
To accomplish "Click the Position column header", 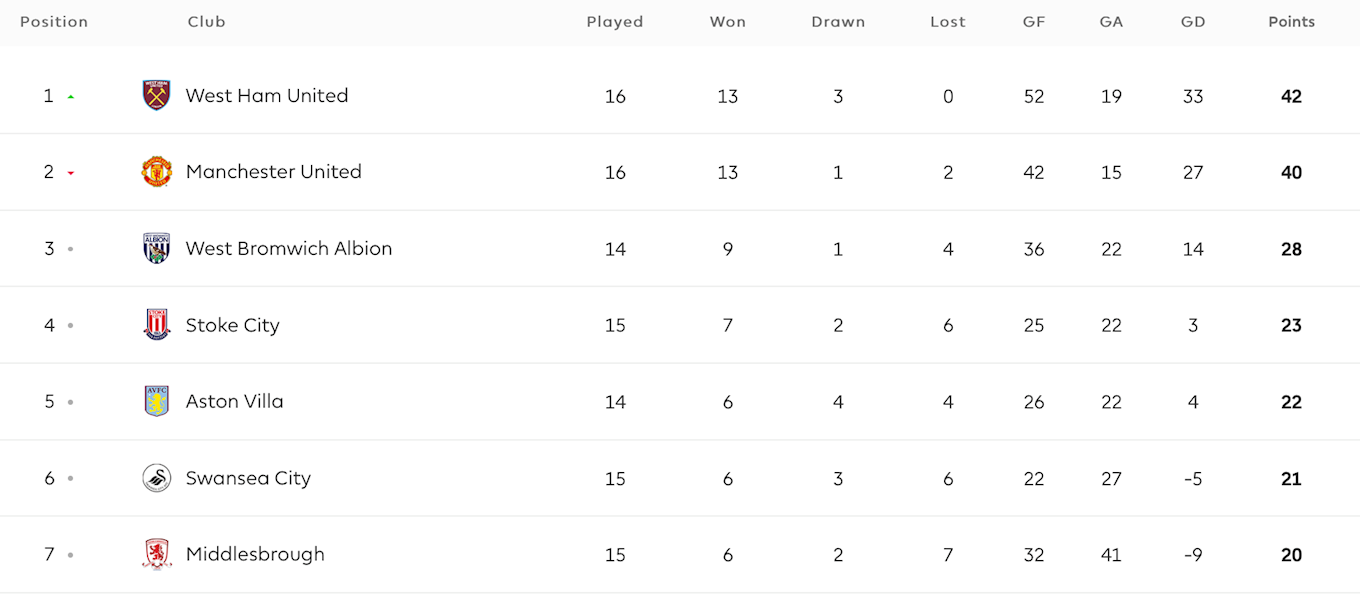I will point(54,22).
